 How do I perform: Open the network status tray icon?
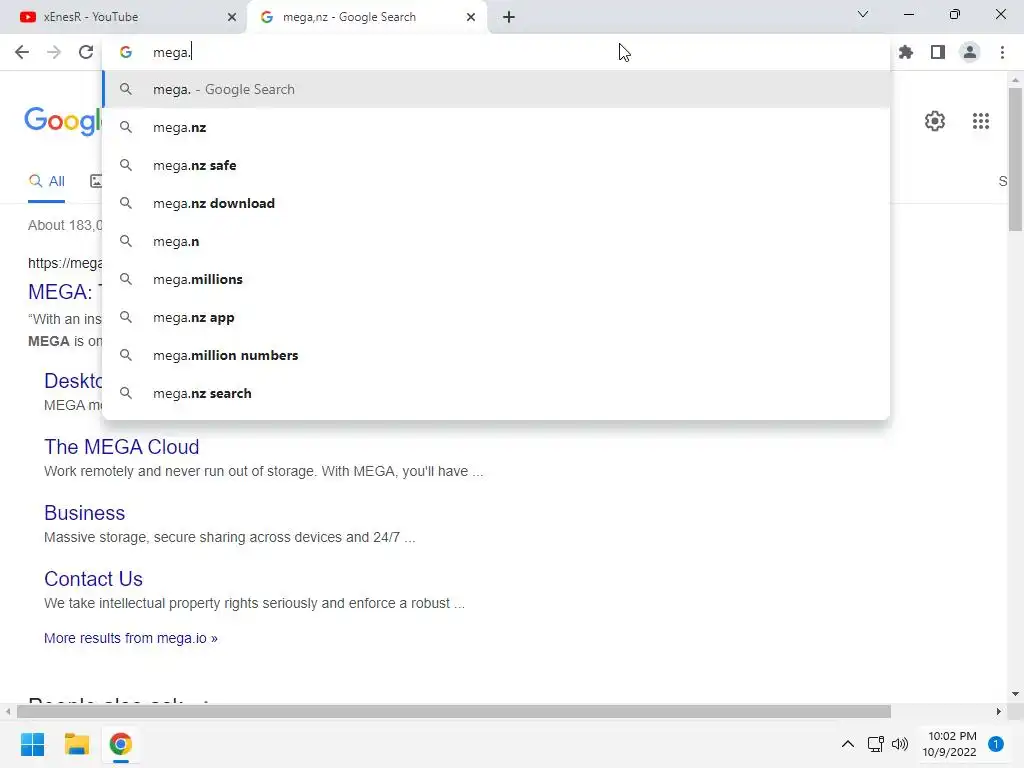(x=875, y=744)
